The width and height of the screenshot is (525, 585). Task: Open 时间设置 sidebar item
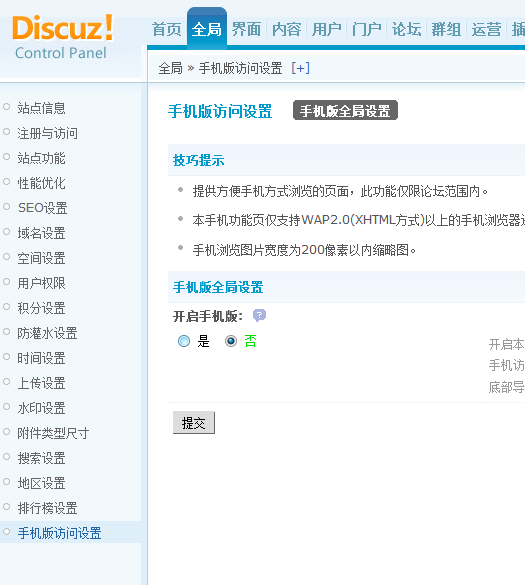pos(41,358)
